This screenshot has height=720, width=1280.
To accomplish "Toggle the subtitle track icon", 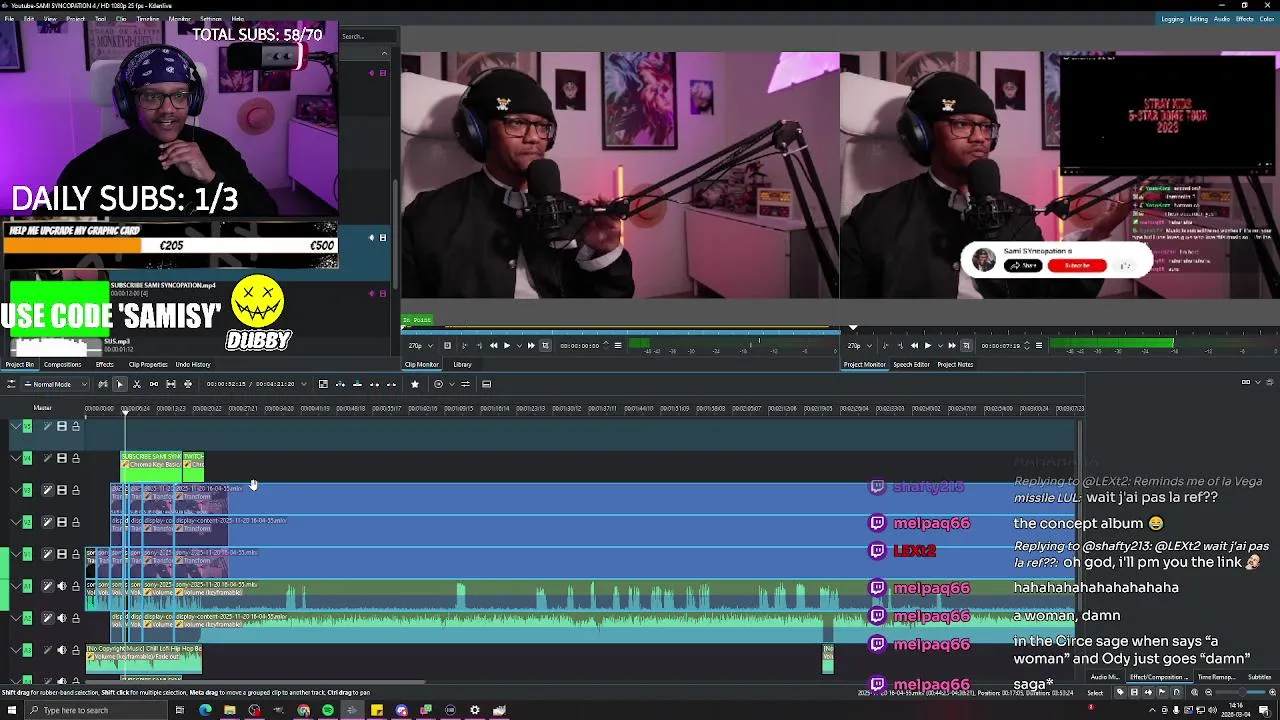I will point(486,384).
